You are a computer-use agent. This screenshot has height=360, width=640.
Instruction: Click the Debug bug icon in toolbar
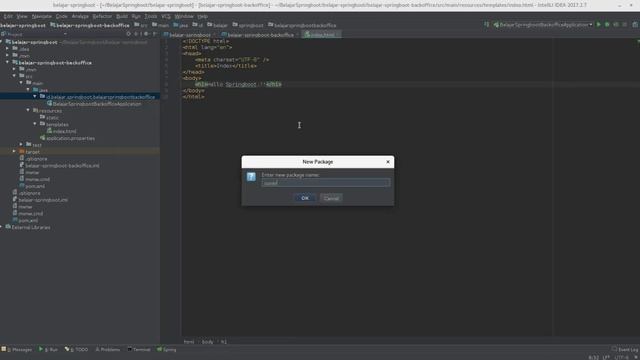[607, 25]
